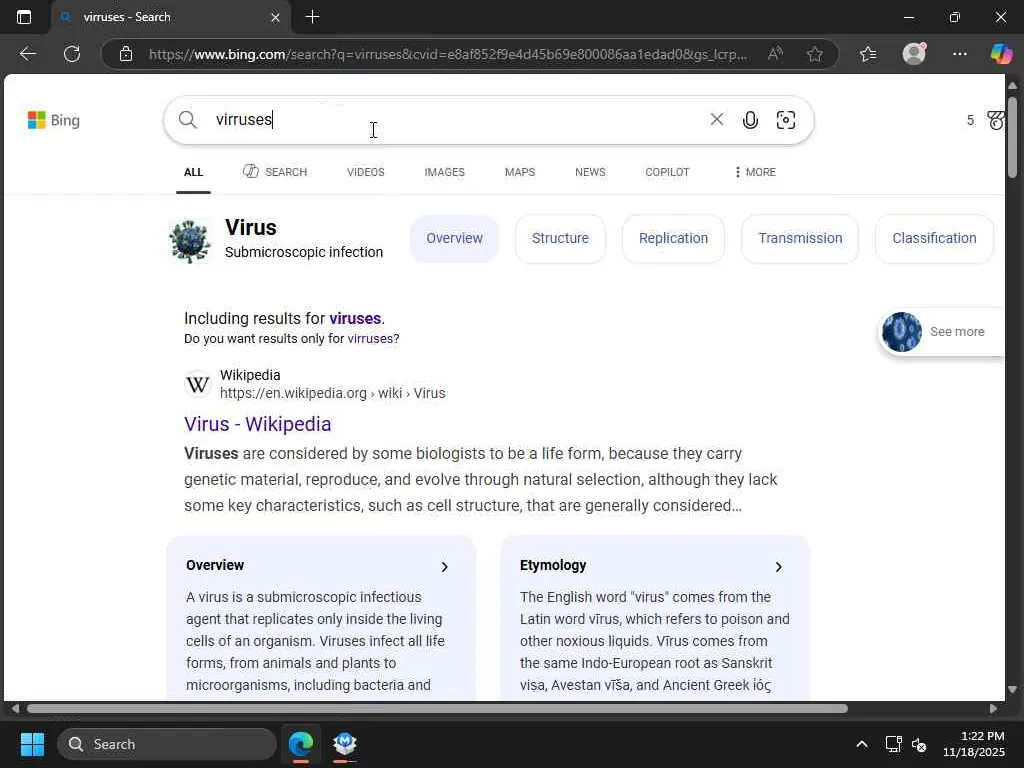
Task: Reload the page with refresh icon
Action: (x=72, y=54)
